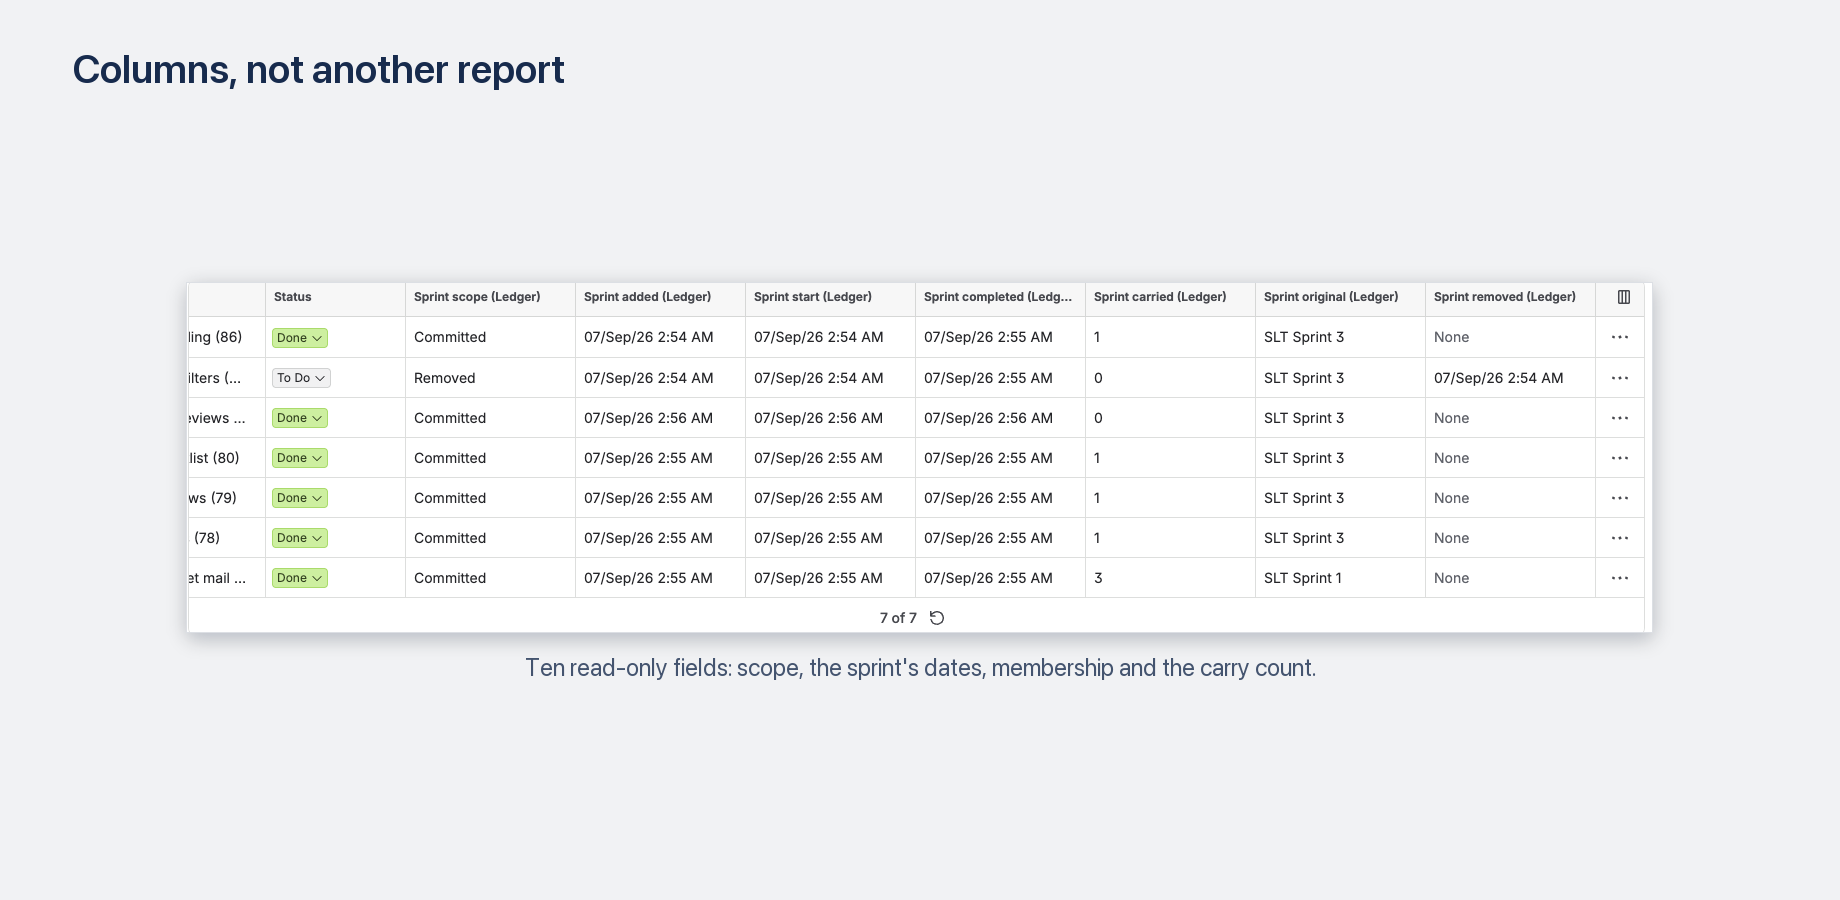Open the Done status dropdown for list (80)

coord(300,458)
